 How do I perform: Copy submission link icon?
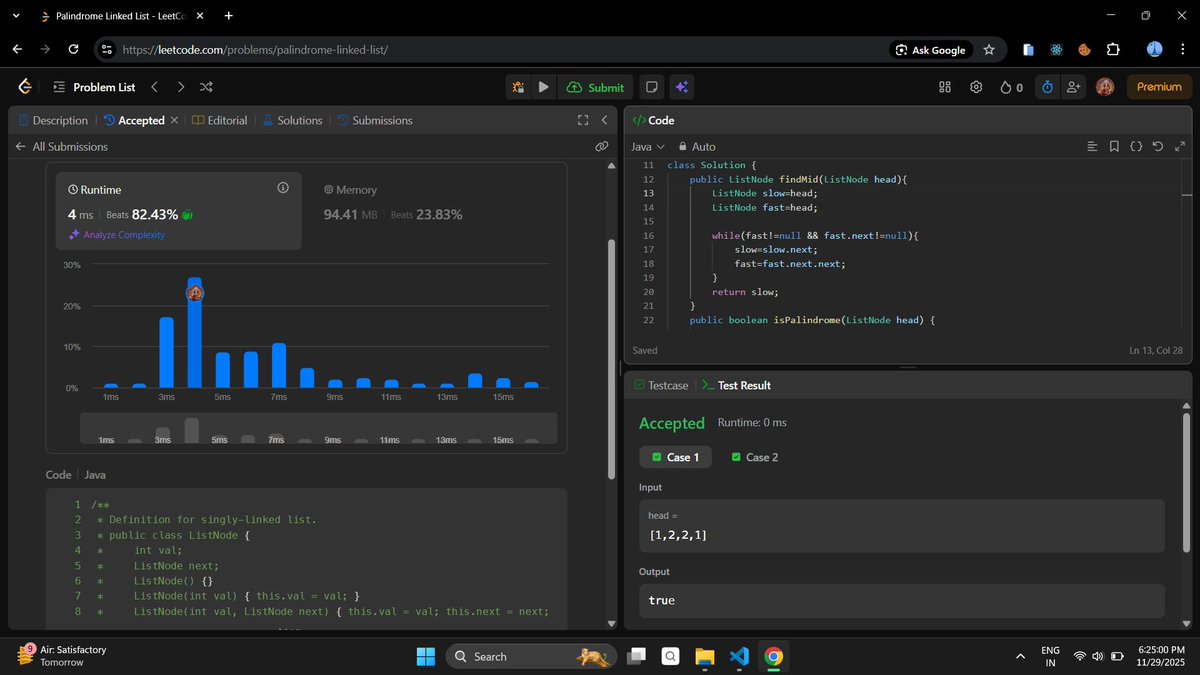coord(601,146)
